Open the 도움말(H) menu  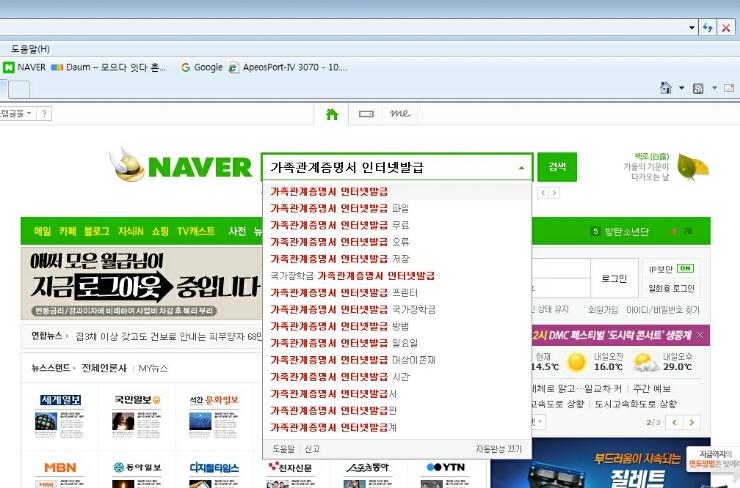30,49
